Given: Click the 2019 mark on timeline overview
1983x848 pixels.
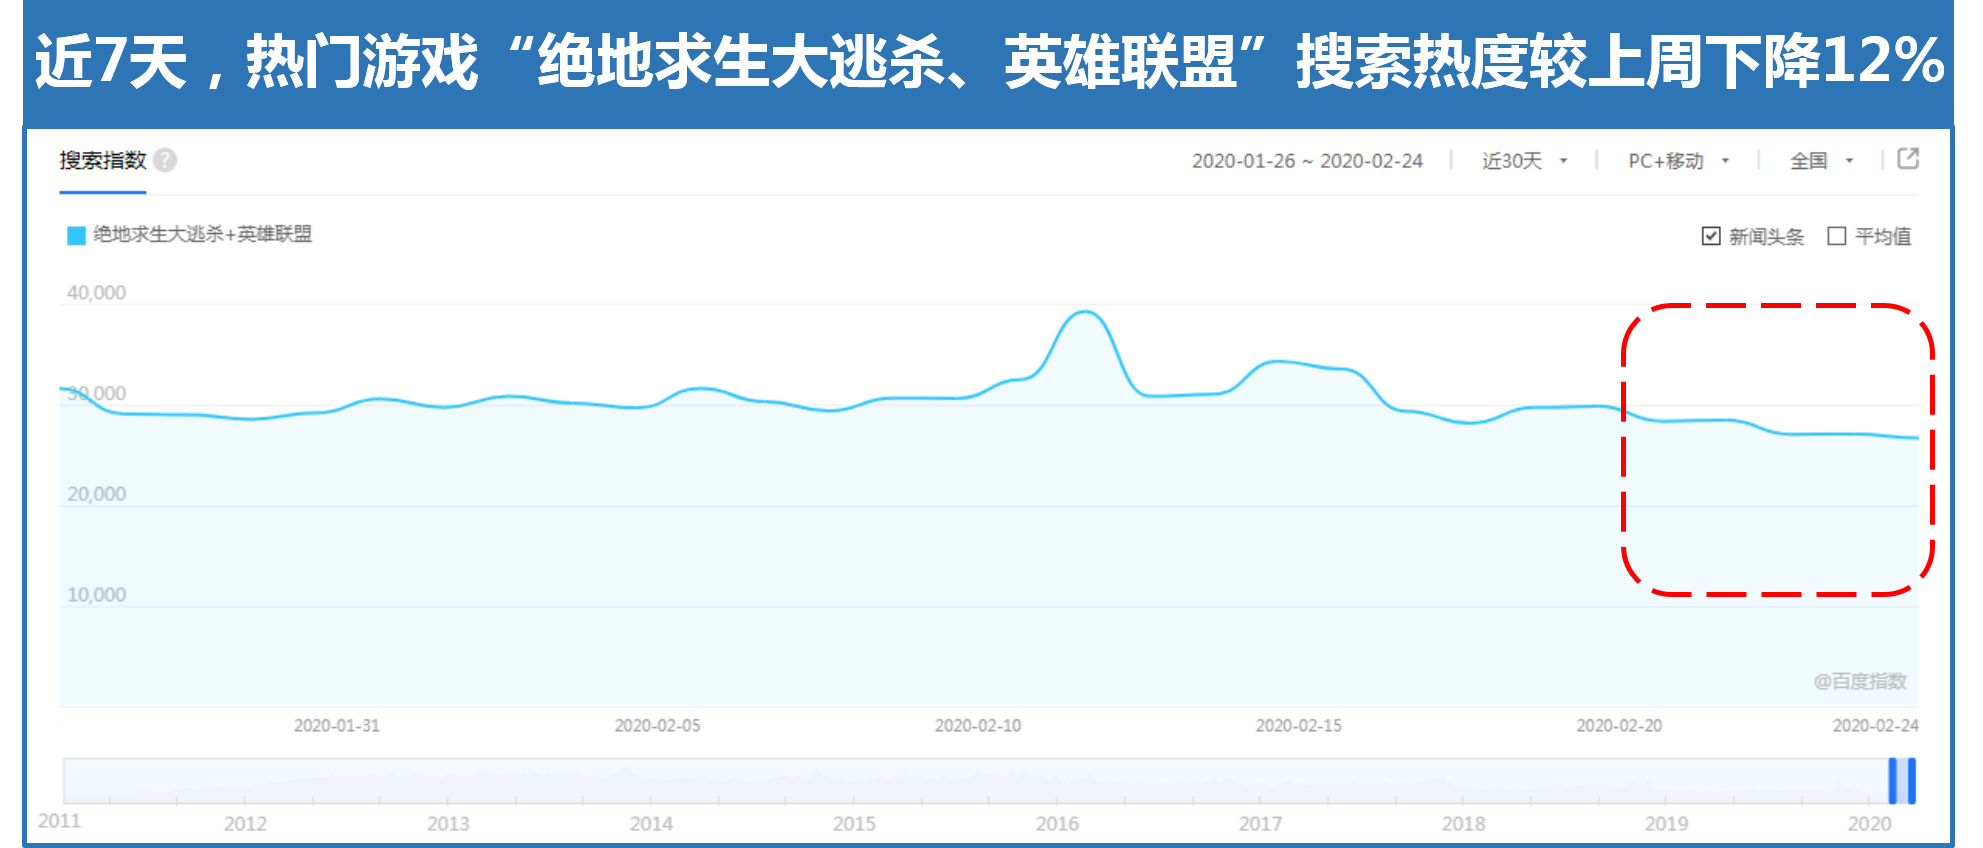Looking at the screenshot, I should pos(1666,823).
